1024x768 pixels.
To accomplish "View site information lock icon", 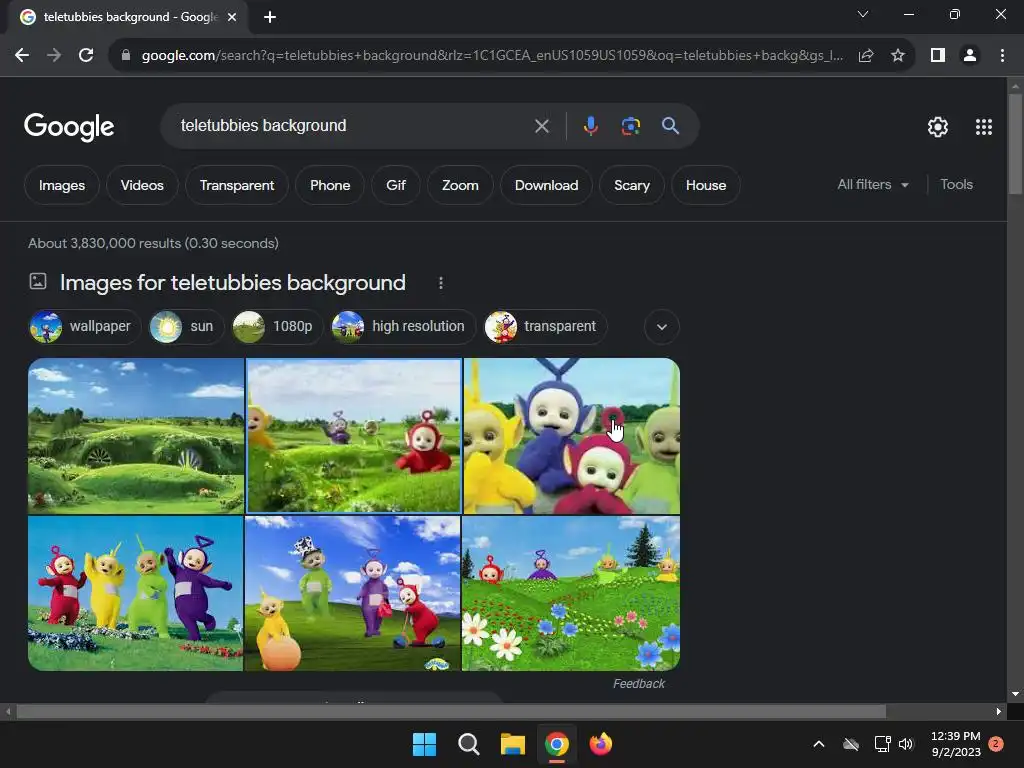I will coord(126,56).
